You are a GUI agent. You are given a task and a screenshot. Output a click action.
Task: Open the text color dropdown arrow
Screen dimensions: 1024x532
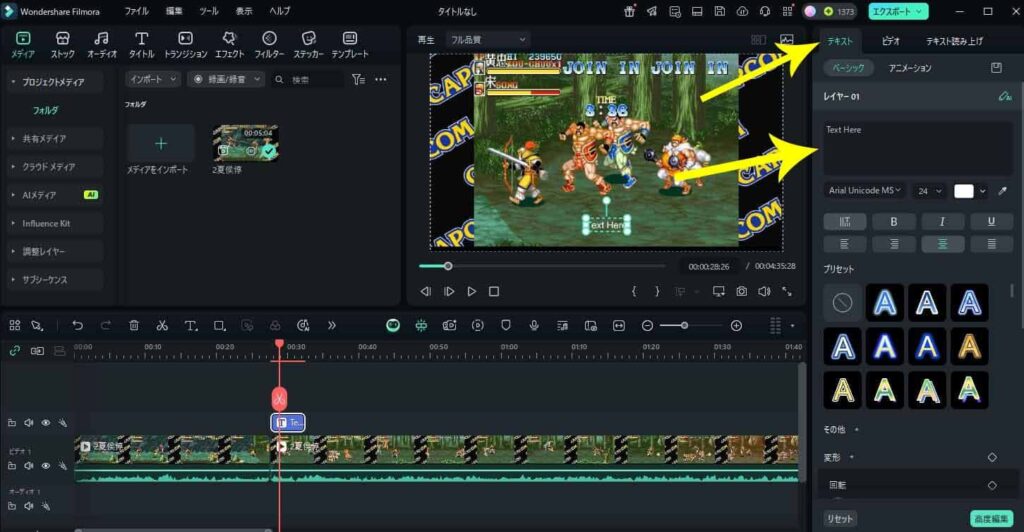tap(983, 191)
